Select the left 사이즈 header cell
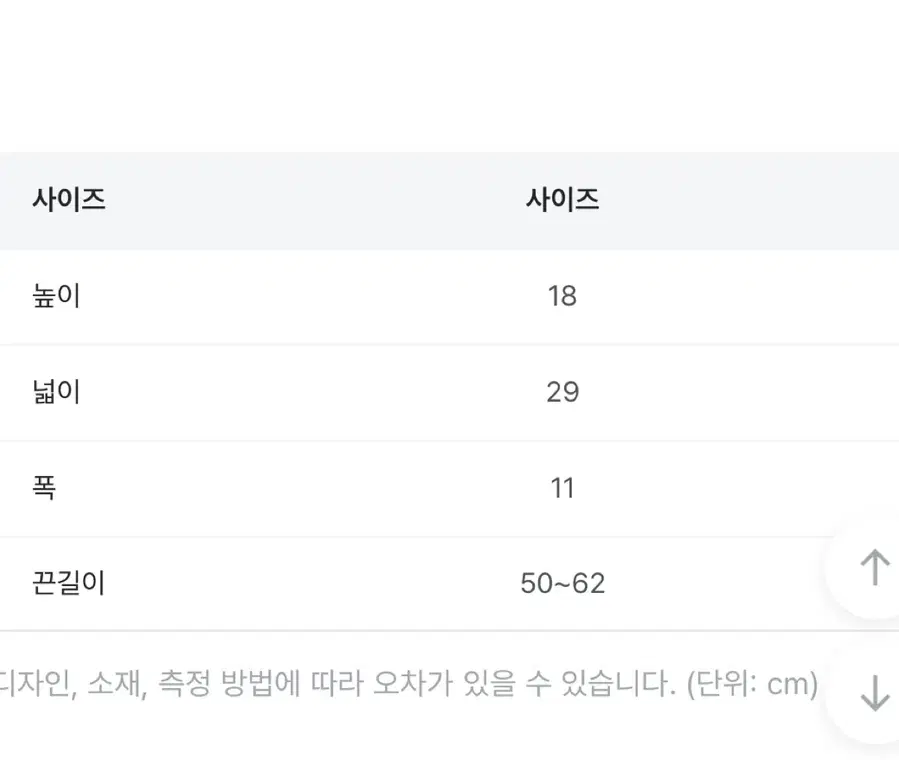This screenshot has width=899, height=760. pyautogui.click(x=69, y=200)
